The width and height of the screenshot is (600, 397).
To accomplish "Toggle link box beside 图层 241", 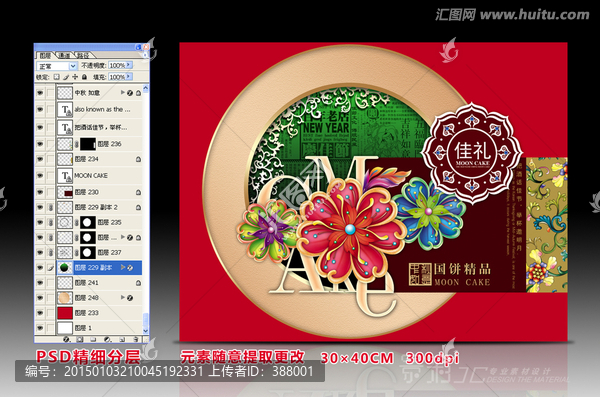I will (x=50, y=283).
